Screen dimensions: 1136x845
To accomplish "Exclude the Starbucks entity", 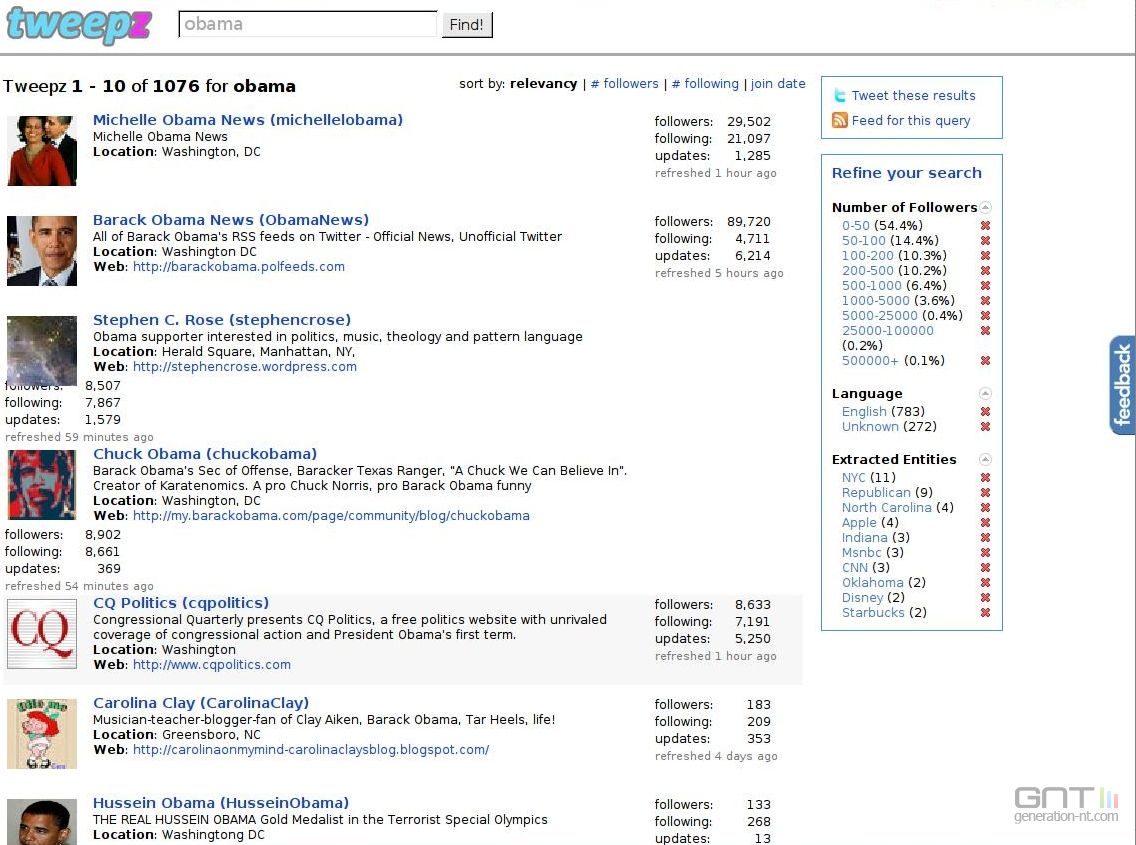I will (985, 613).
